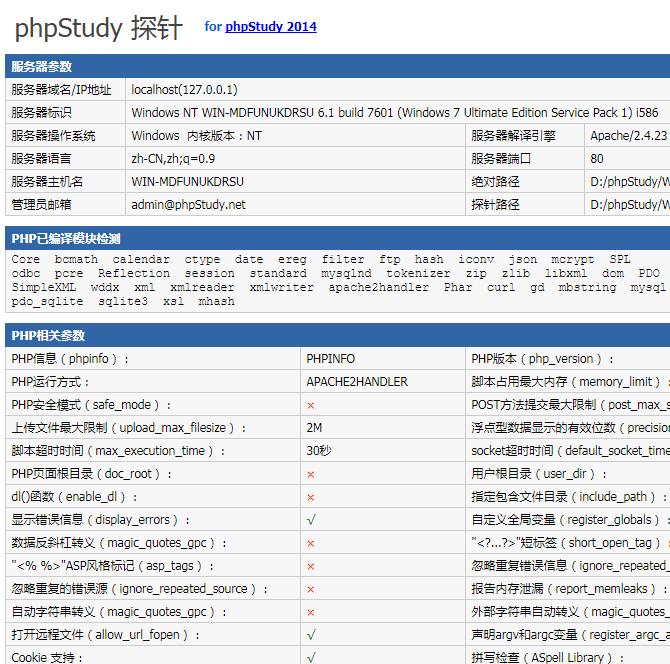The height and width of the screenshot is (664, 670).
Task: Click the admin@phpStudy.net email value
Action: point(188,205)
